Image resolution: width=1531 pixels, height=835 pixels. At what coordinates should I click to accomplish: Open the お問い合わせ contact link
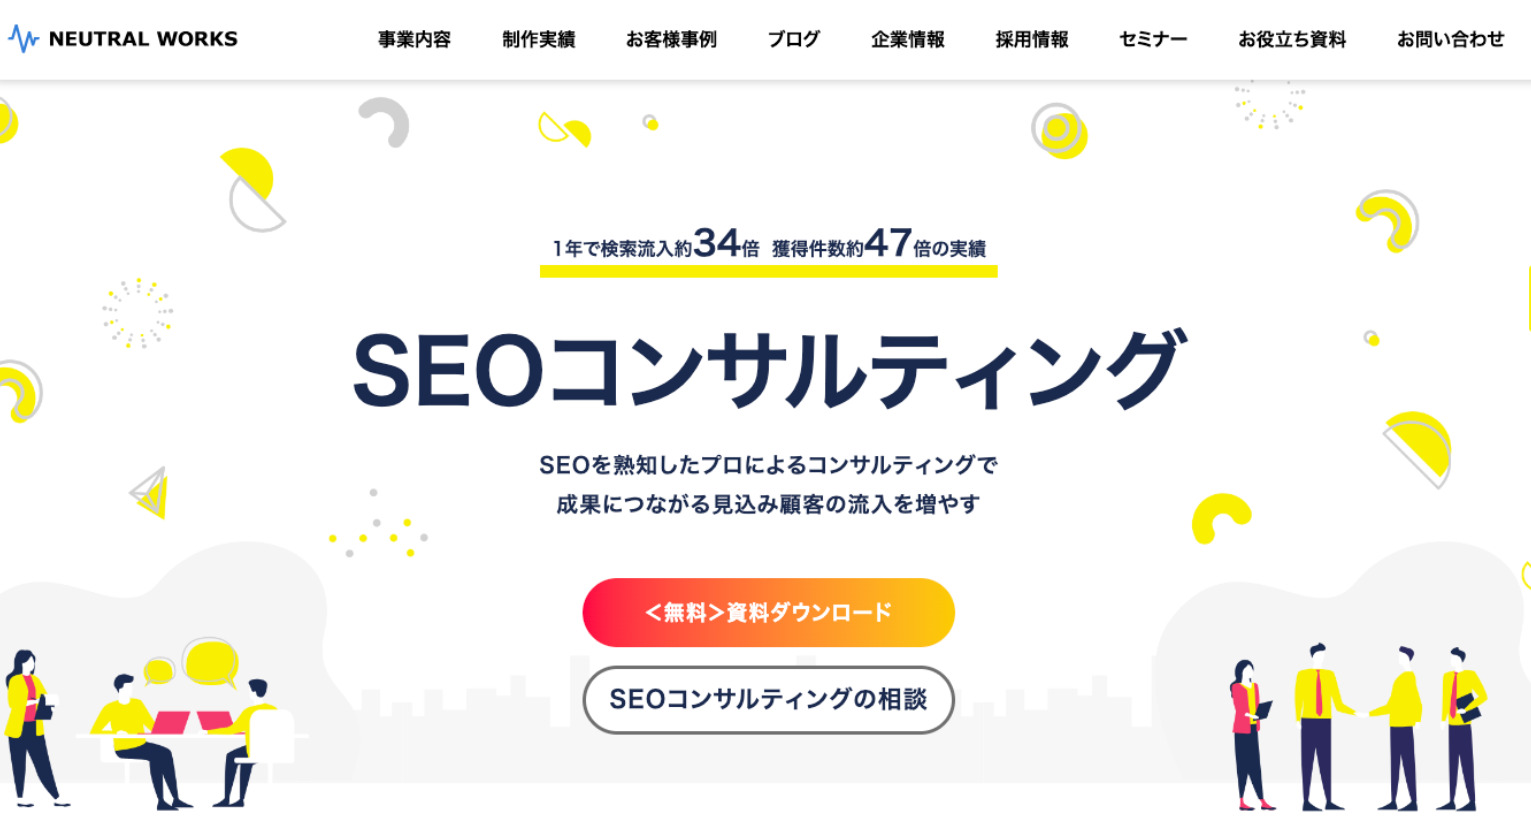pyautogui.click(x=1450, y=39)
